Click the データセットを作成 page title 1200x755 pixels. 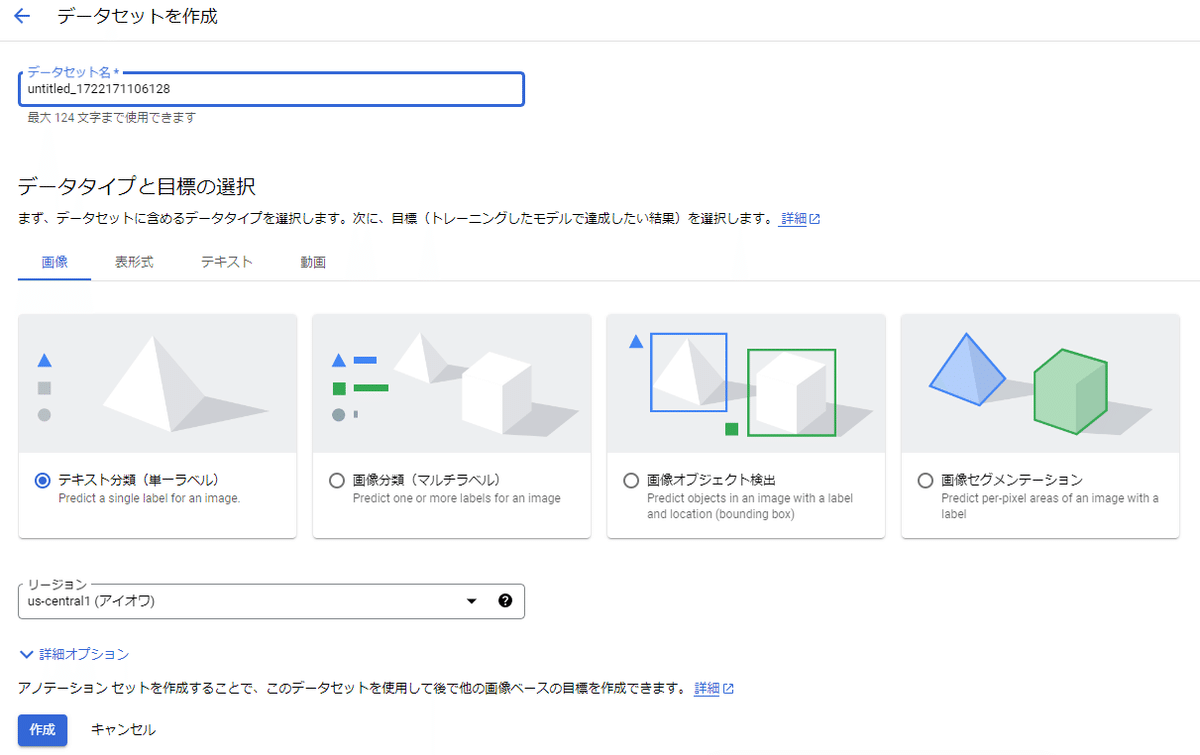click(x=137, y=17)
